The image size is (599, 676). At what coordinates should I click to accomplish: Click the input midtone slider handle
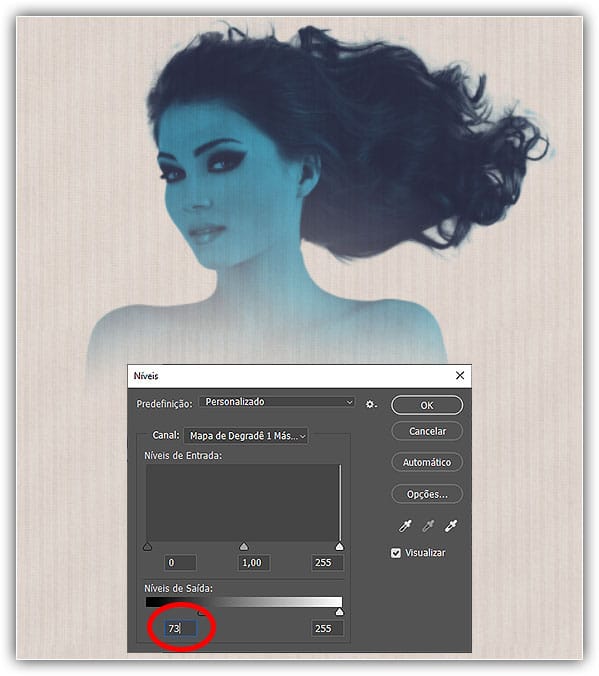[244, 547]
